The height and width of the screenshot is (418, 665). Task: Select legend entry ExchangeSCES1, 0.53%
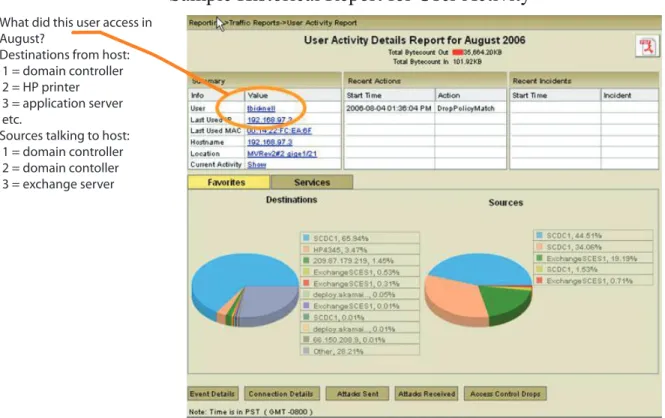point(360,272)
